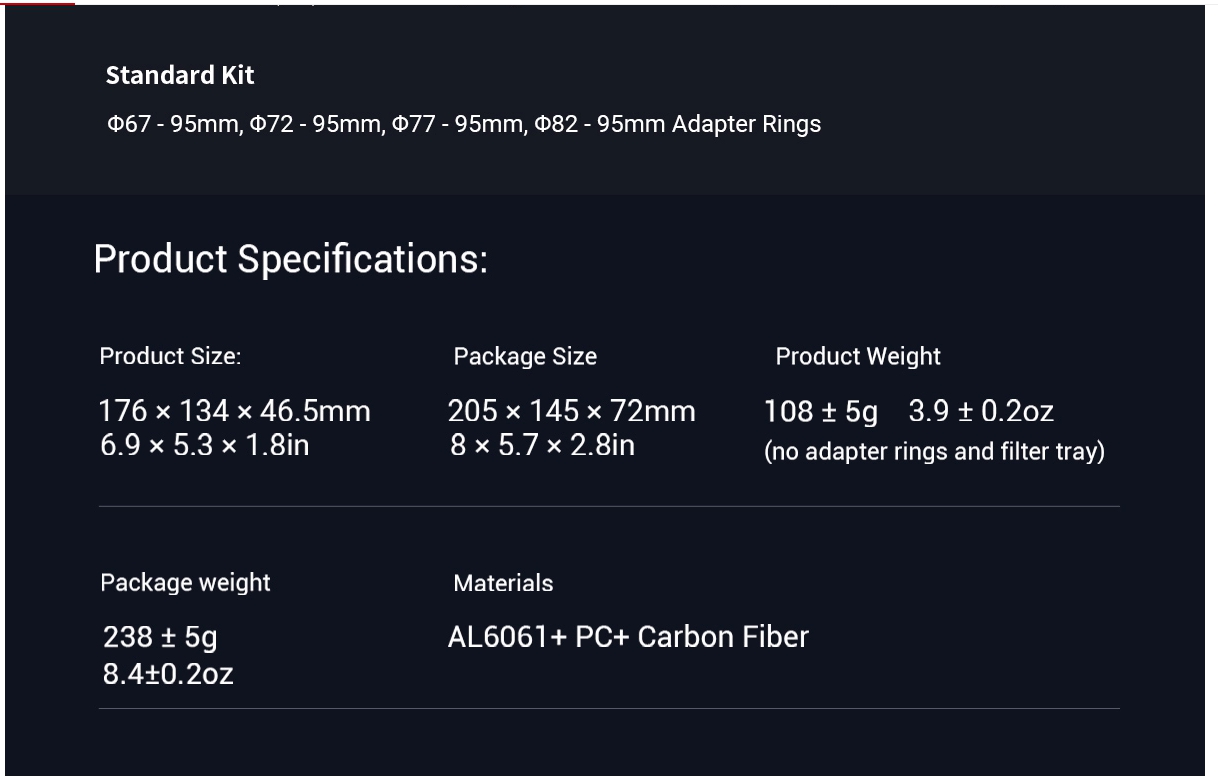Select the 108 ± 5g weight value
1218x779 pixels.
pyautogui.click(x=821, y=411)
